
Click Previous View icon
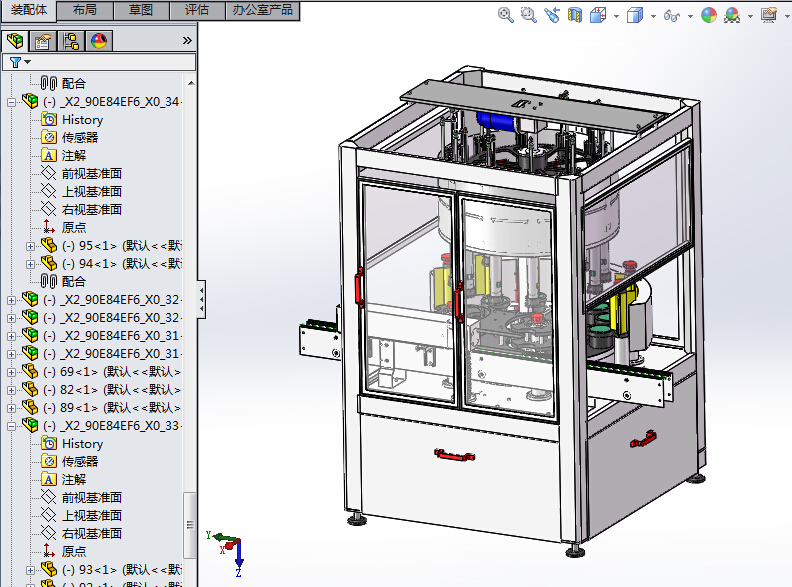pos(552,15)
